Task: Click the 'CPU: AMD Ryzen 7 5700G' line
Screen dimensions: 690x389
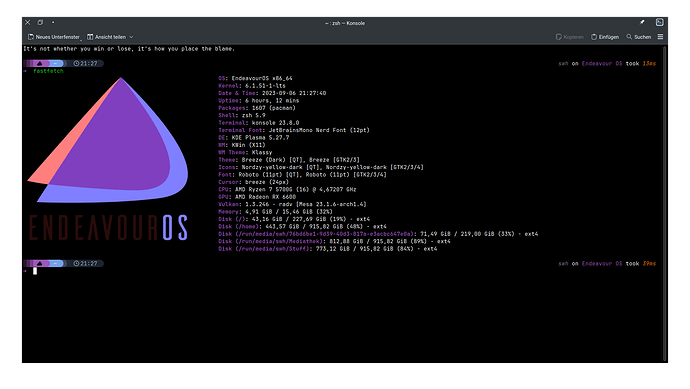Action: 287,190
